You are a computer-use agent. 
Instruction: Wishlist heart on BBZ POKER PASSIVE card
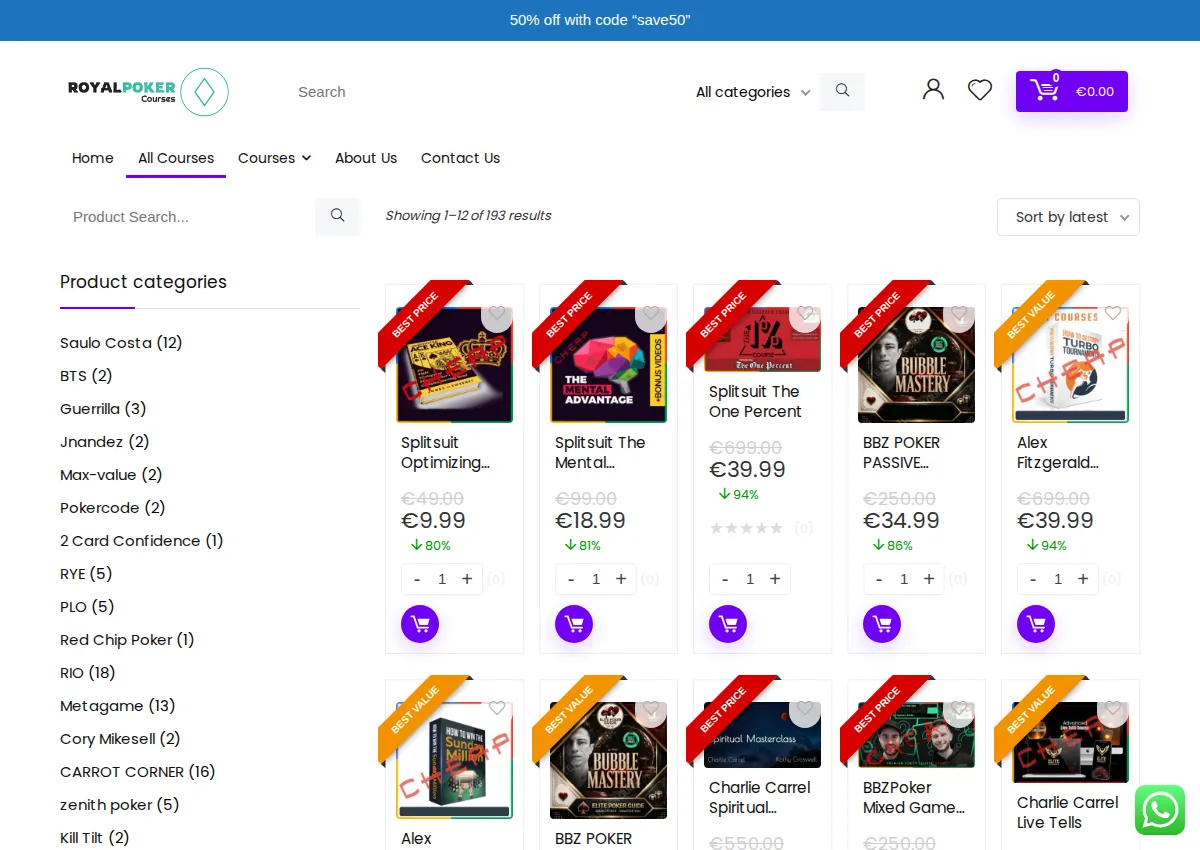tap(959, 314)
